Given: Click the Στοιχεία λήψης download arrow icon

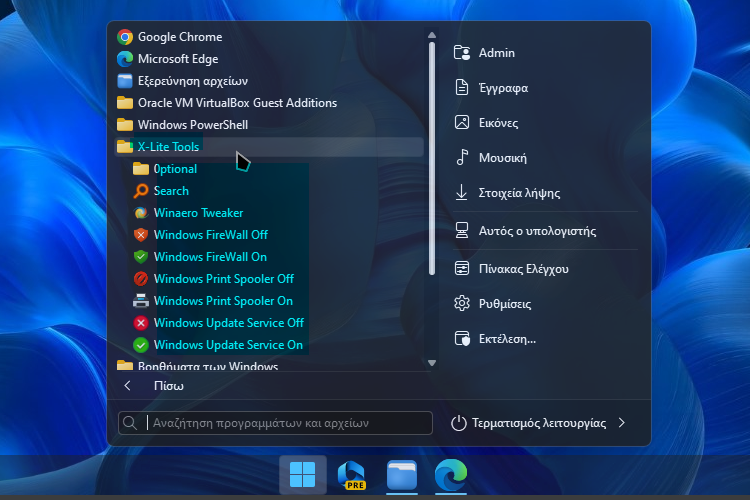Looking at the screenshot, I should pos(462,192).
